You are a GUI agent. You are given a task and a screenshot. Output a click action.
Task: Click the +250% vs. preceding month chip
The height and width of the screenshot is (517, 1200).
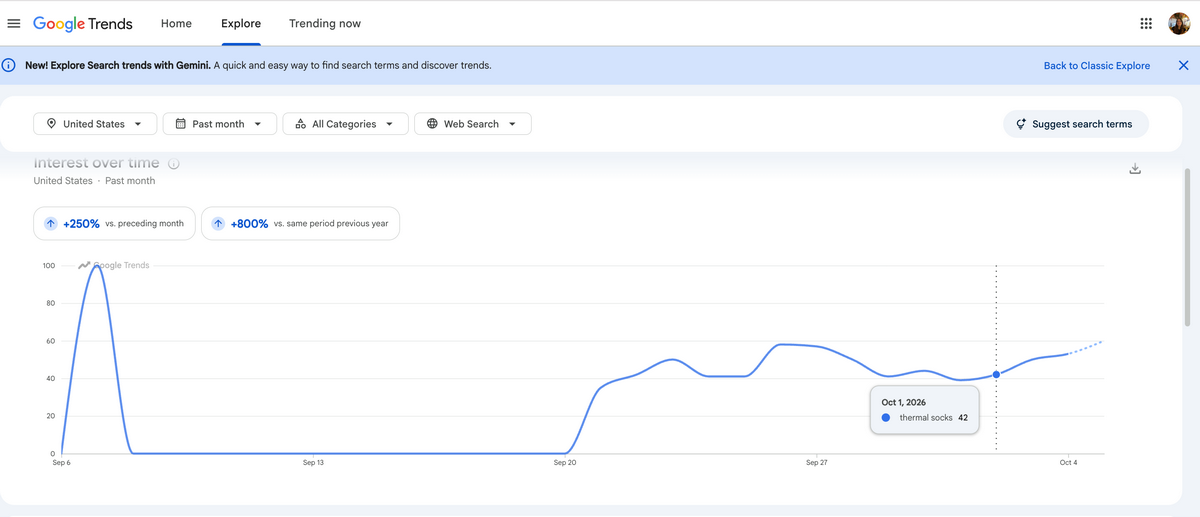click(x=114, y=224)
